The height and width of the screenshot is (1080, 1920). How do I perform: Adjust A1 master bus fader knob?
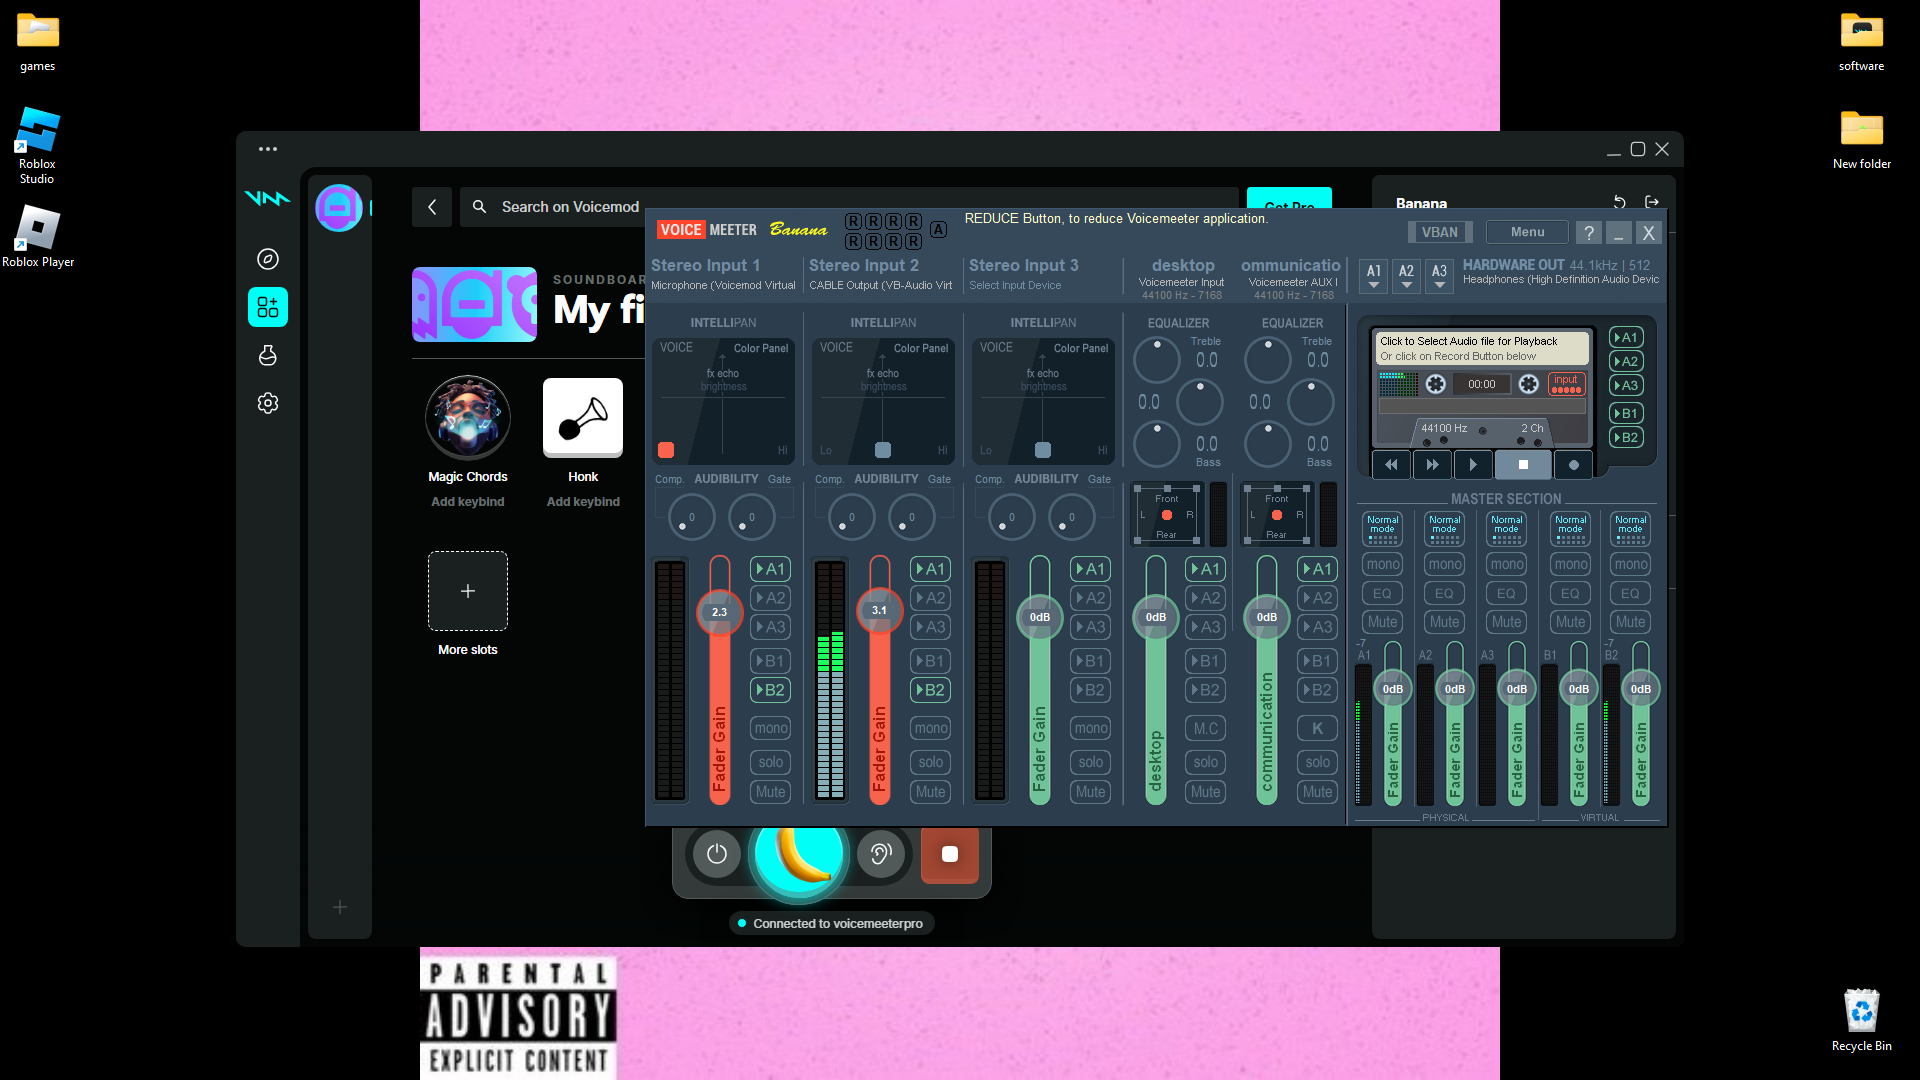(1393, 689)
